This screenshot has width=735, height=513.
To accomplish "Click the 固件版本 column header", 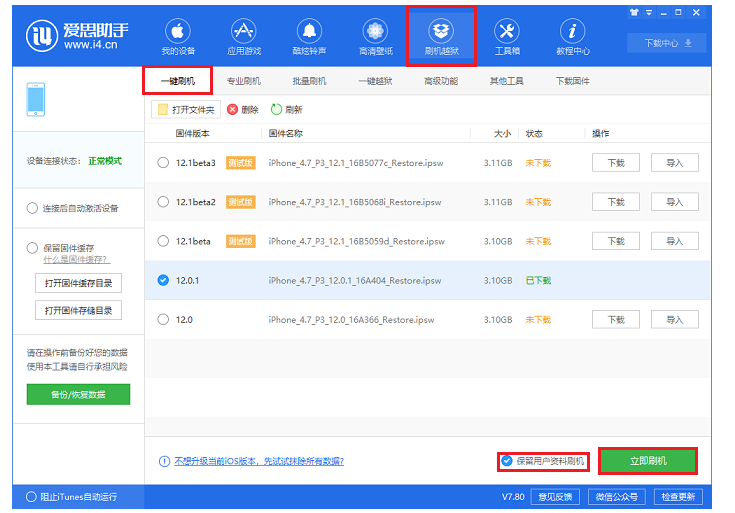I will [193, 134].
